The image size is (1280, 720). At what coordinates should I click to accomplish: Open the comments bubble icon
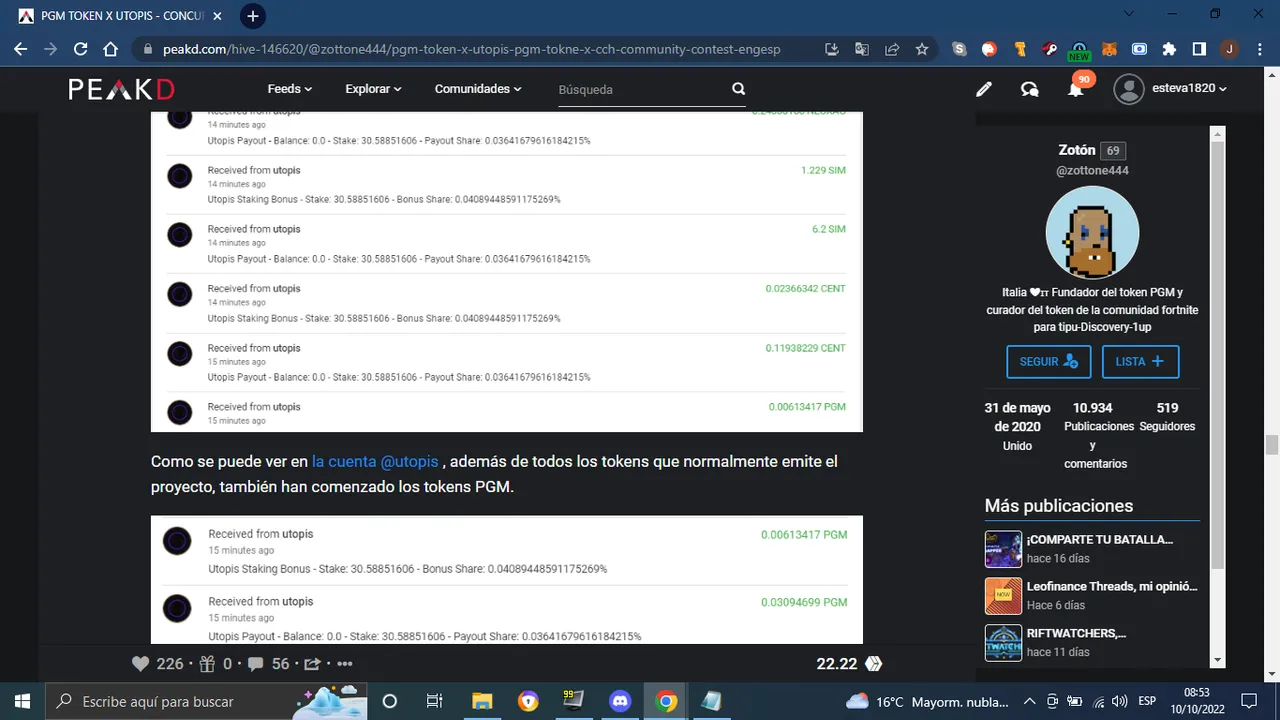pos(256,663)
